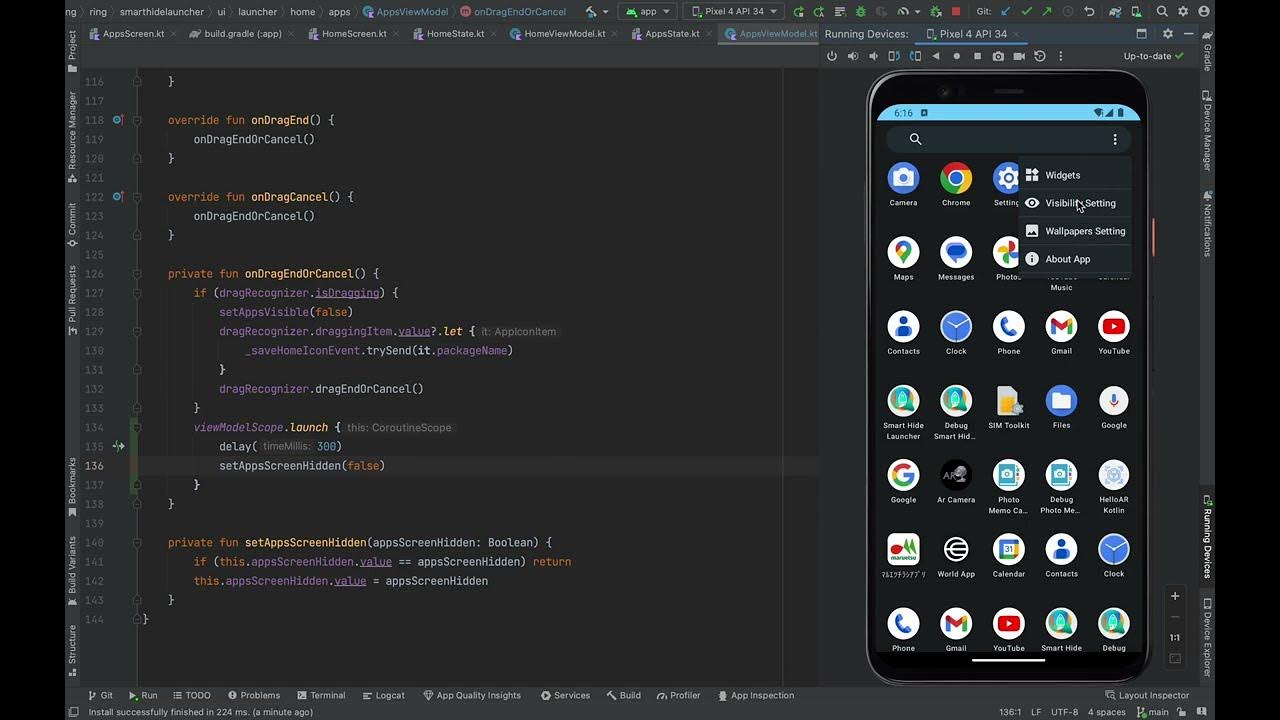Open the Files app on emulator
The image size is (1280, 720).
tap(1061, 408)
